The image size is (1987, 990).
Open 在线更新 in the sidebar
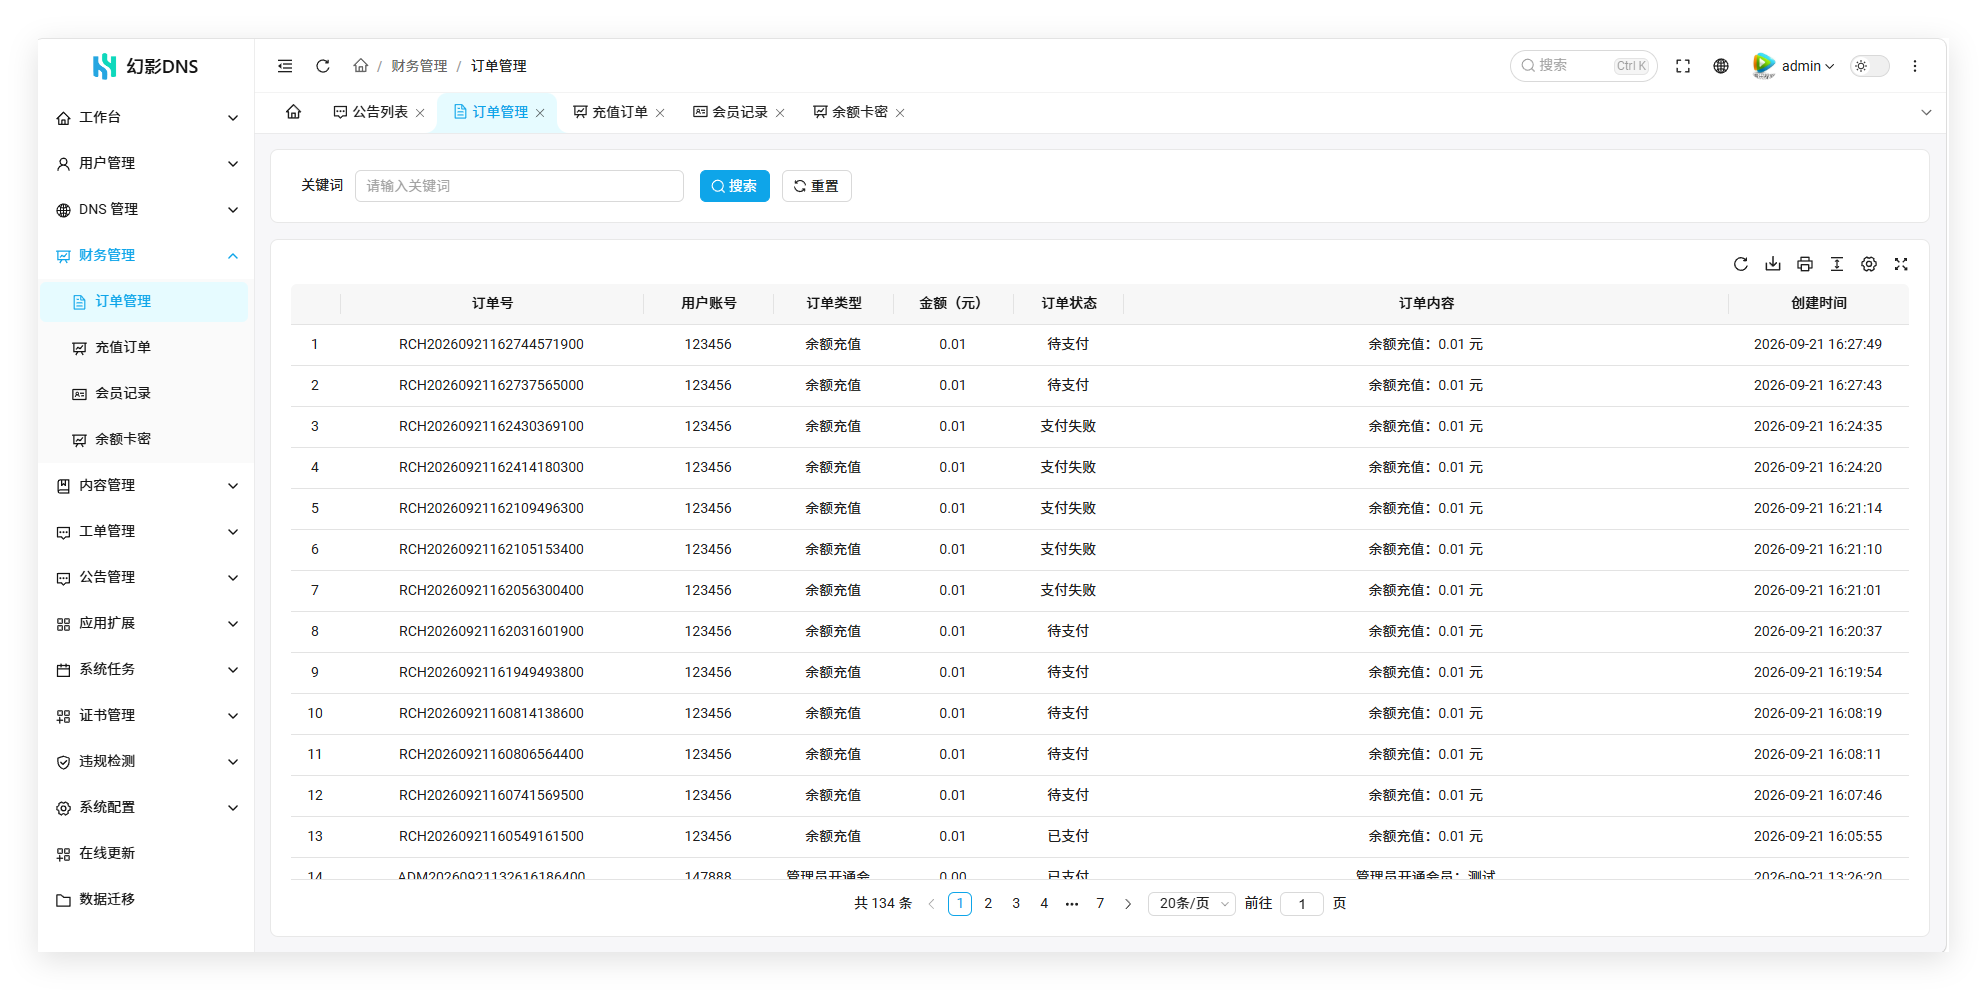146,853
